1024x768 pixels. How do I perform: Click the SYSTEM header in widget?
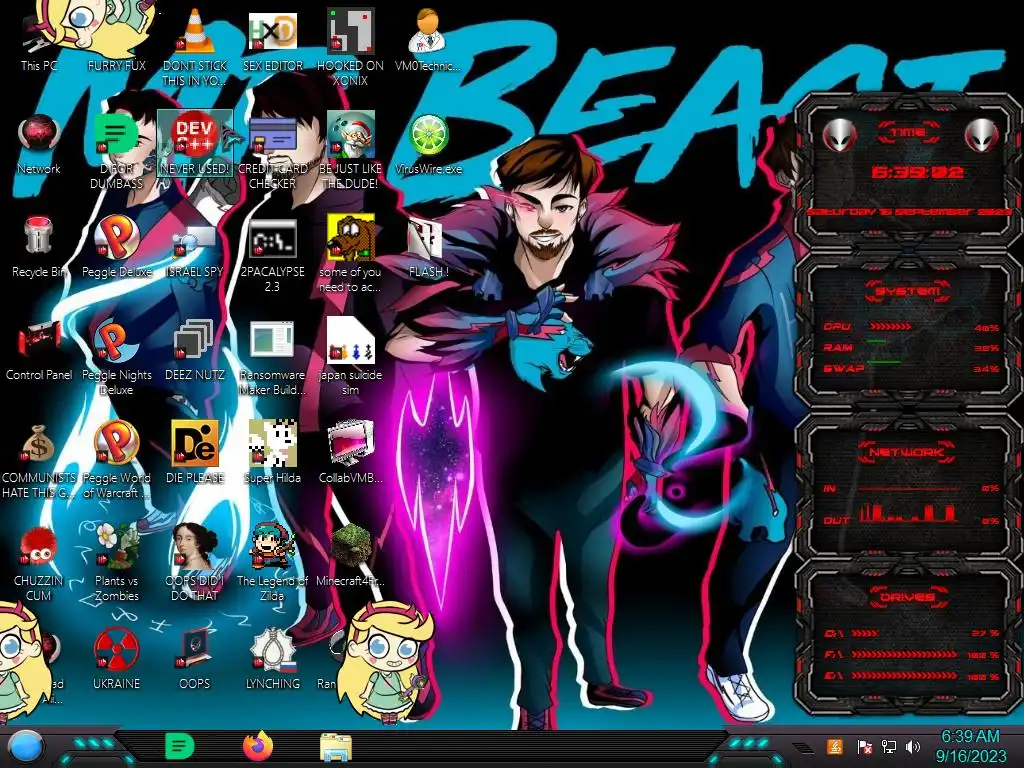coord(908,291)
